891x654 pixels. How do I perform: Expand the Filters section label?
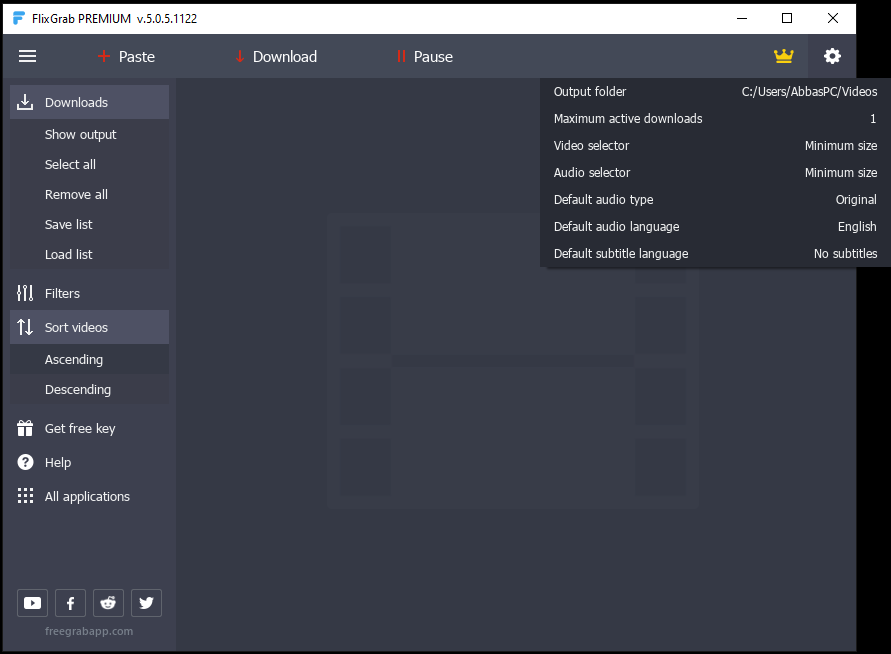(x=62, y=293)
